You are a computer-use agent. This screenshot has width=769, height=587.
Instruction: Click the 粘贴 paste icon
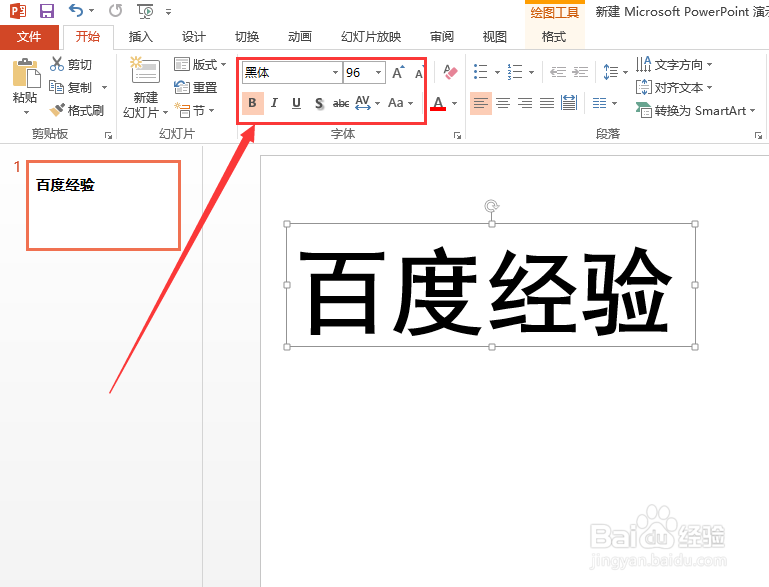click(26, 73)
